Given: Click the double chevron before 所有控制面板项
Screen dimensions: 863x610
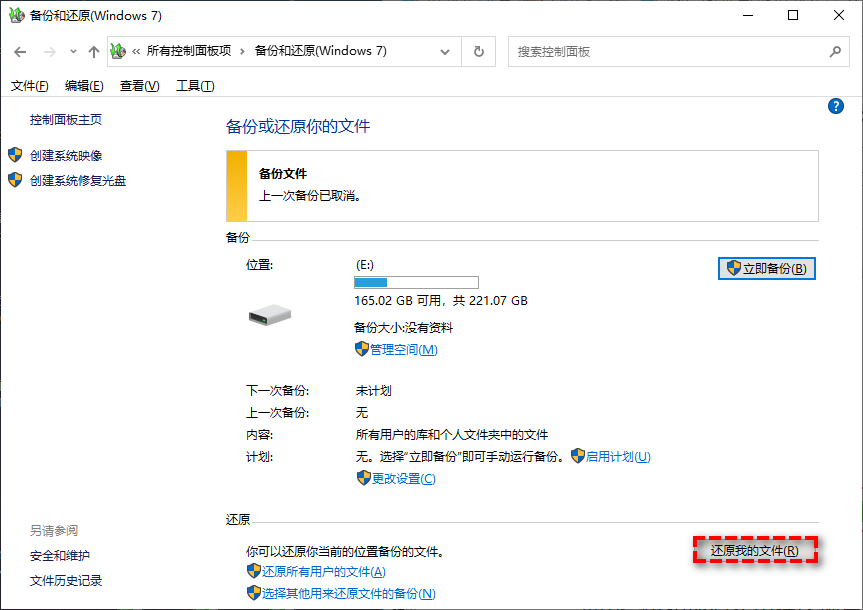Looking at the screenshot, I should tap(136, 52).
